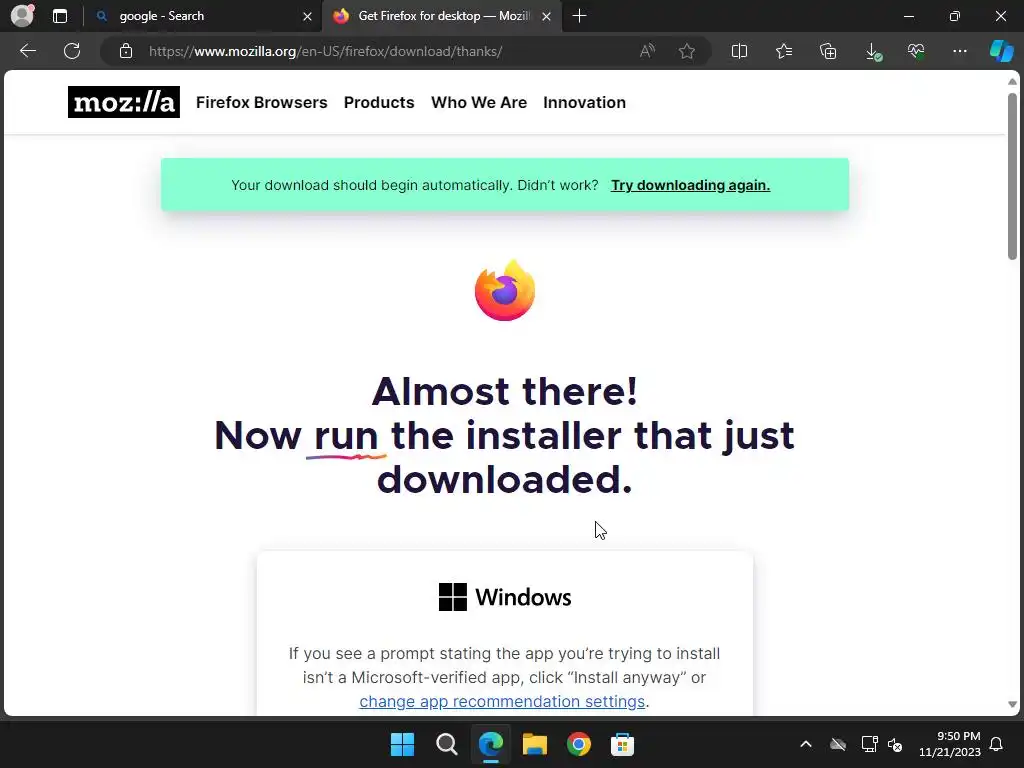Activate Read aloud icon in address bar

click(647, 51)
